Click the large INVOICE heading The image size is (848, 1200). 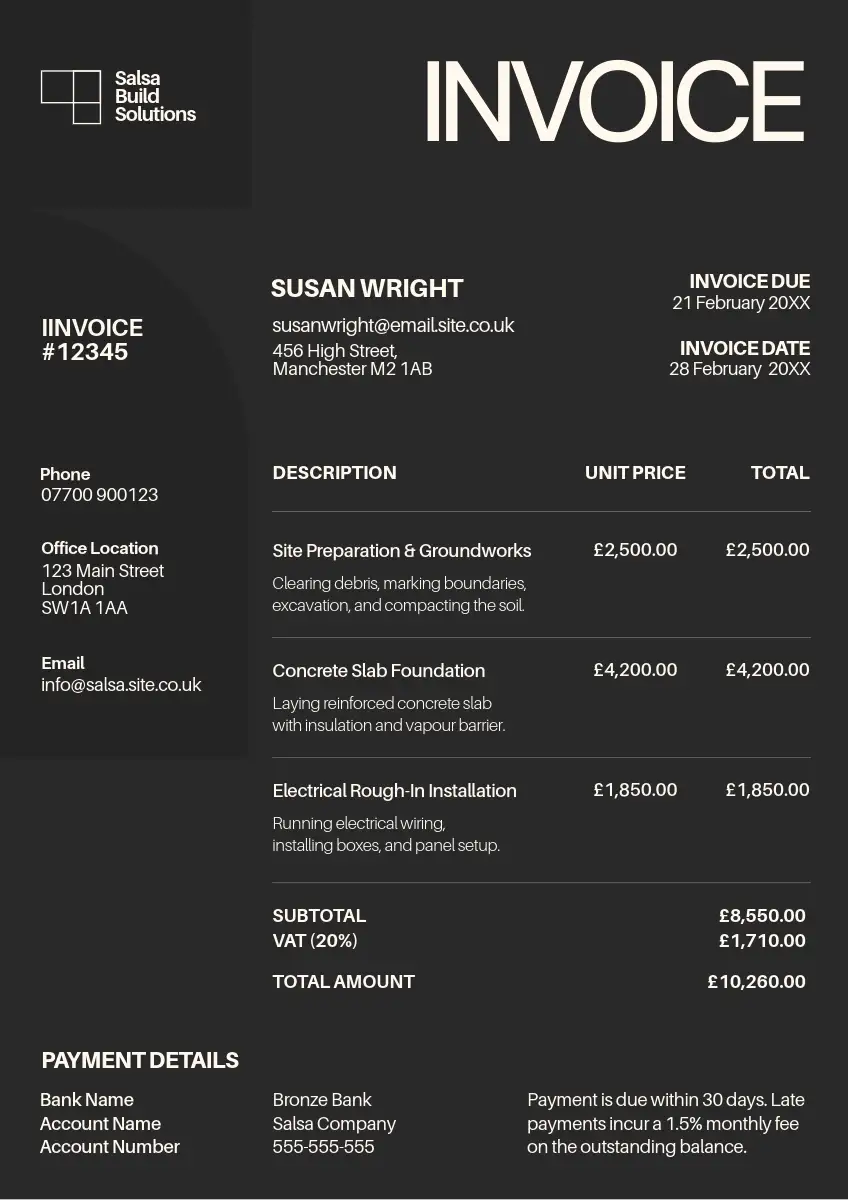coord(614,102)
